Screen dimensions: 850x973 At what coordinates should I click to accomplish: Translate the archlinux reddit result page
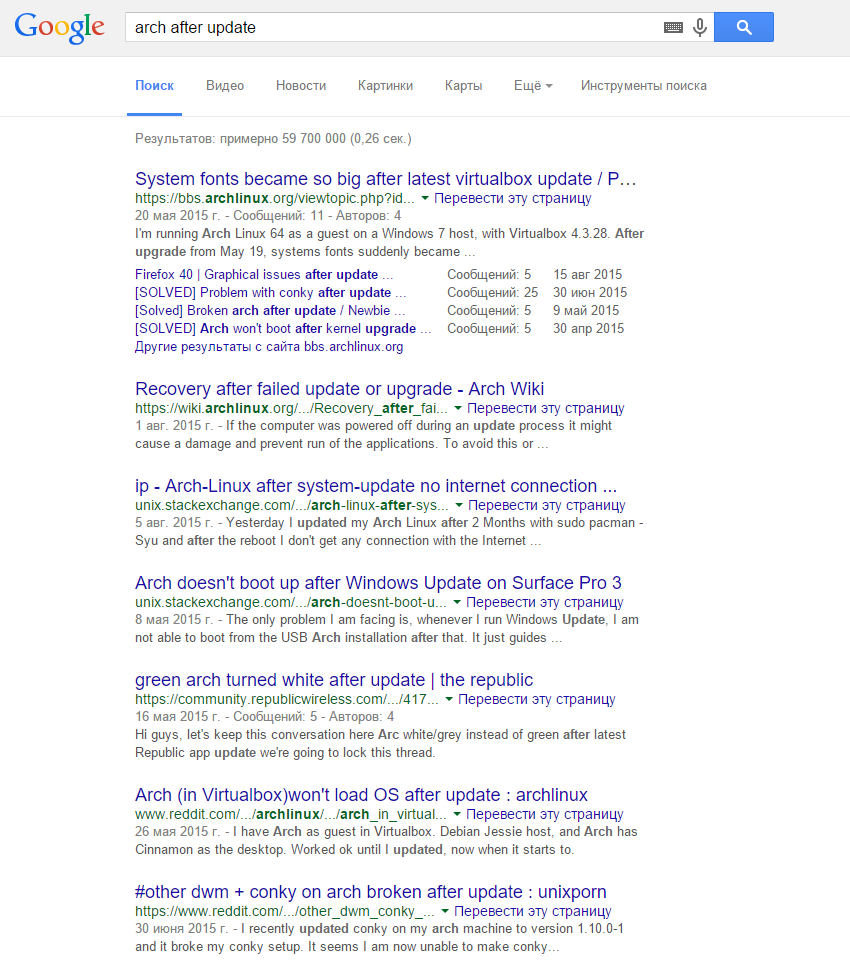click(545, 814)
